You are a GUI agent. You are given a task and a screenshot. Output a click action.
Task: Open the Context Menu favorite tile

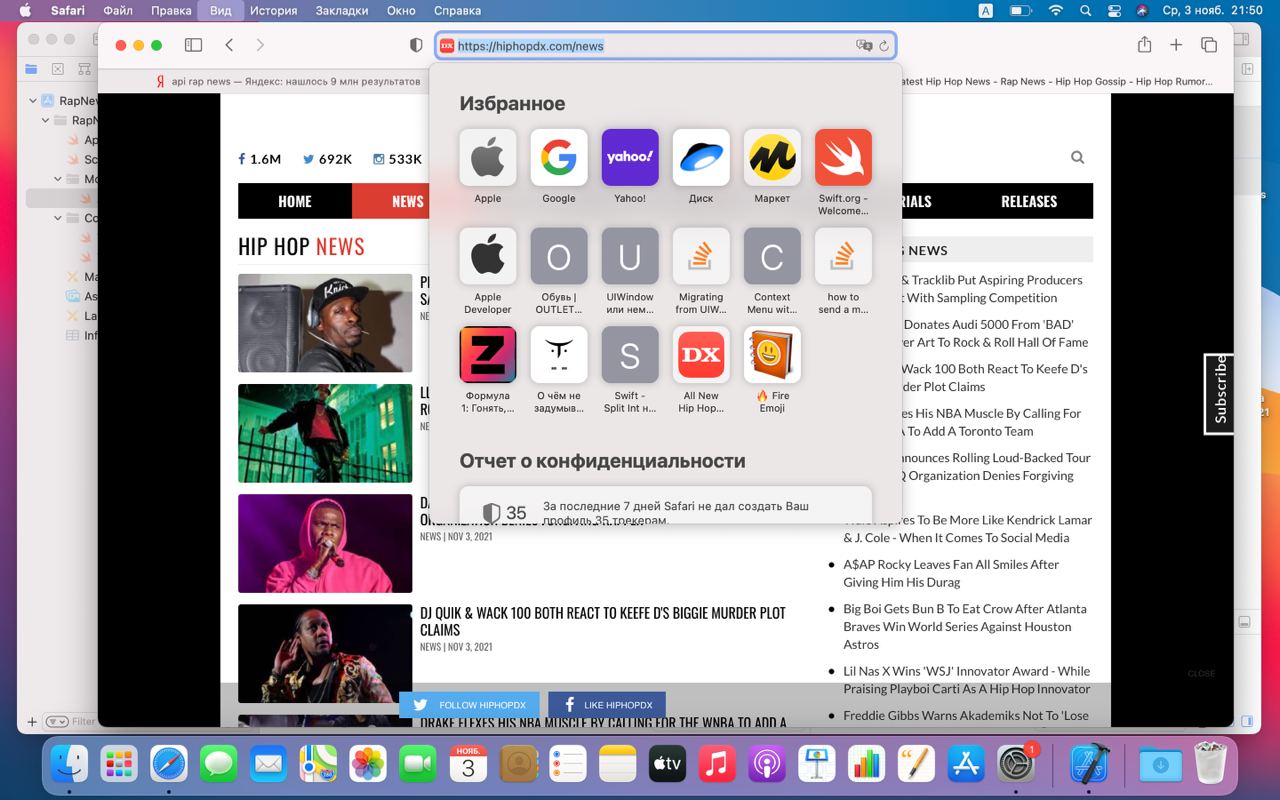point(772,256)
